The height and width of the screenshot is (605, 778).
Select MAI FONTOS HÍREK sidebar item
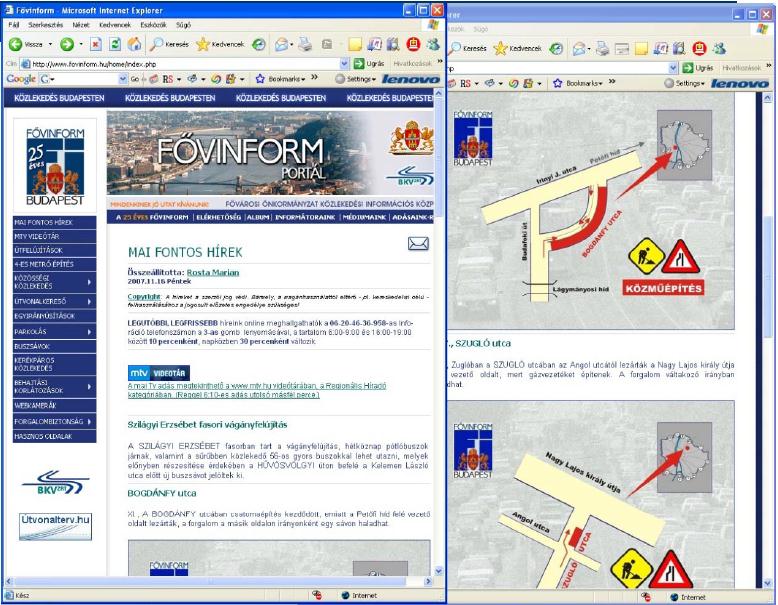coord(55,222)
